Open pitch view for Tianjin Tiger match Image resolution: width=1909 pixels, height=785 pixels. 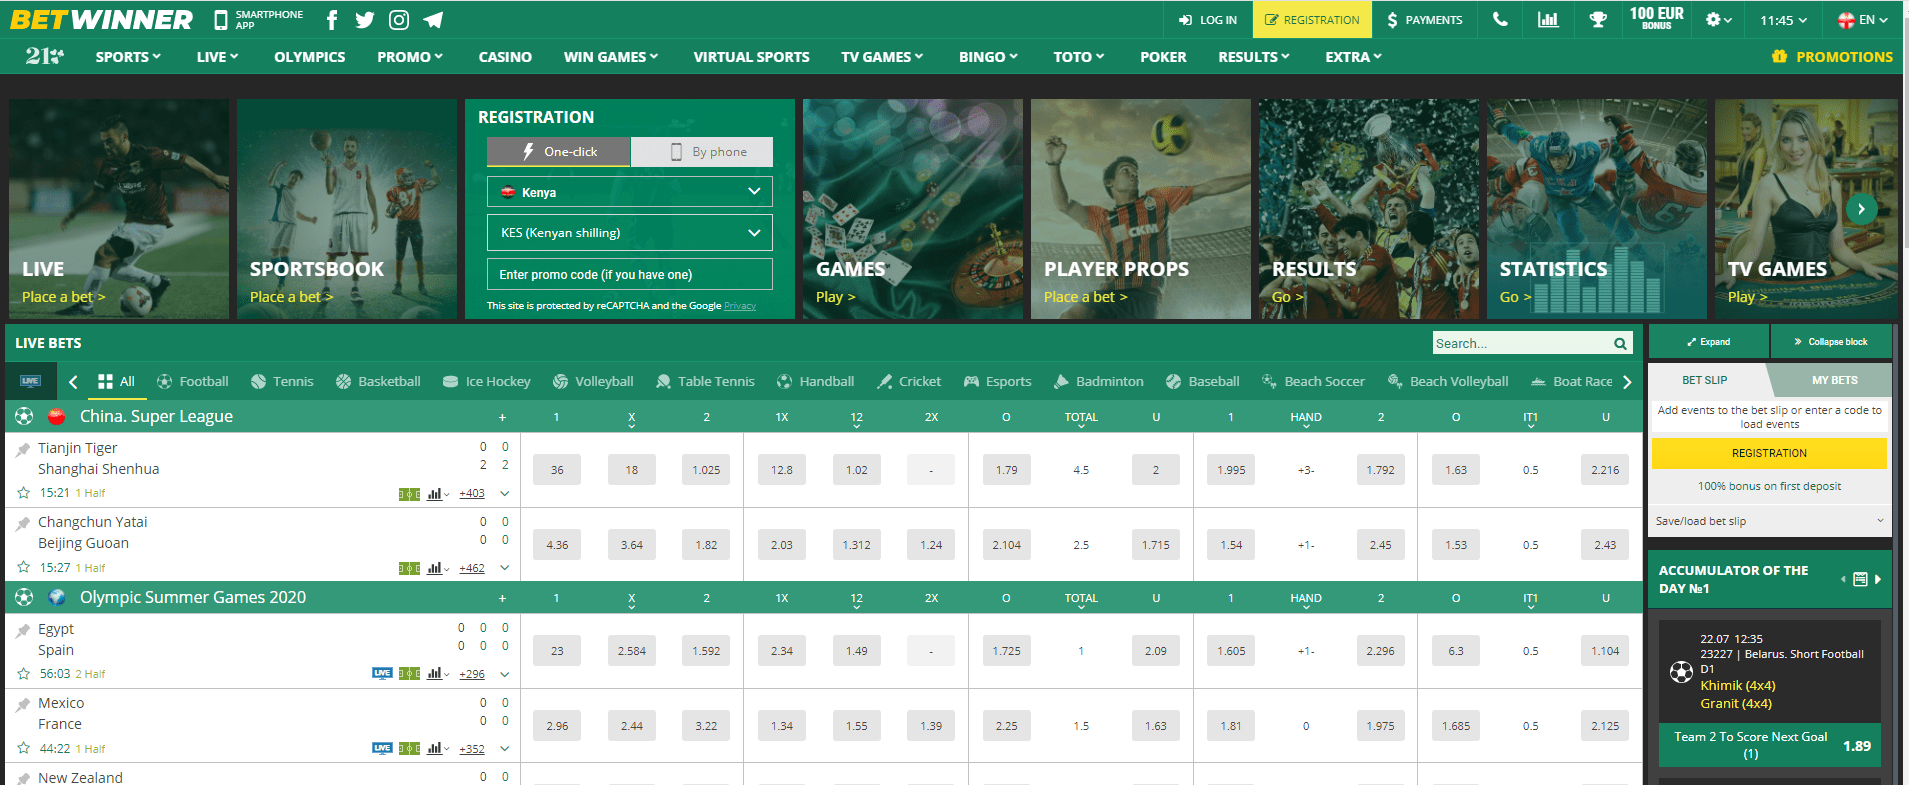pyautogui.click(x=410, y=494)
